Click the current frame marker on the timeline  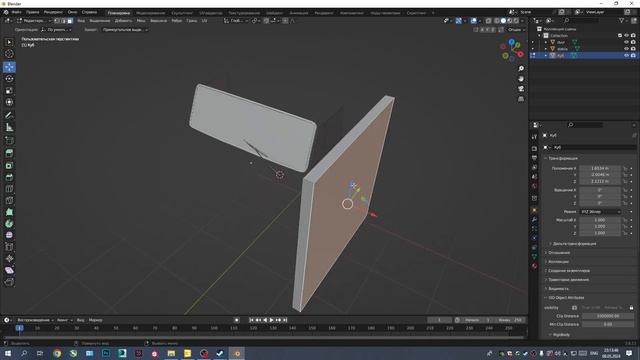tap(19, 328)
